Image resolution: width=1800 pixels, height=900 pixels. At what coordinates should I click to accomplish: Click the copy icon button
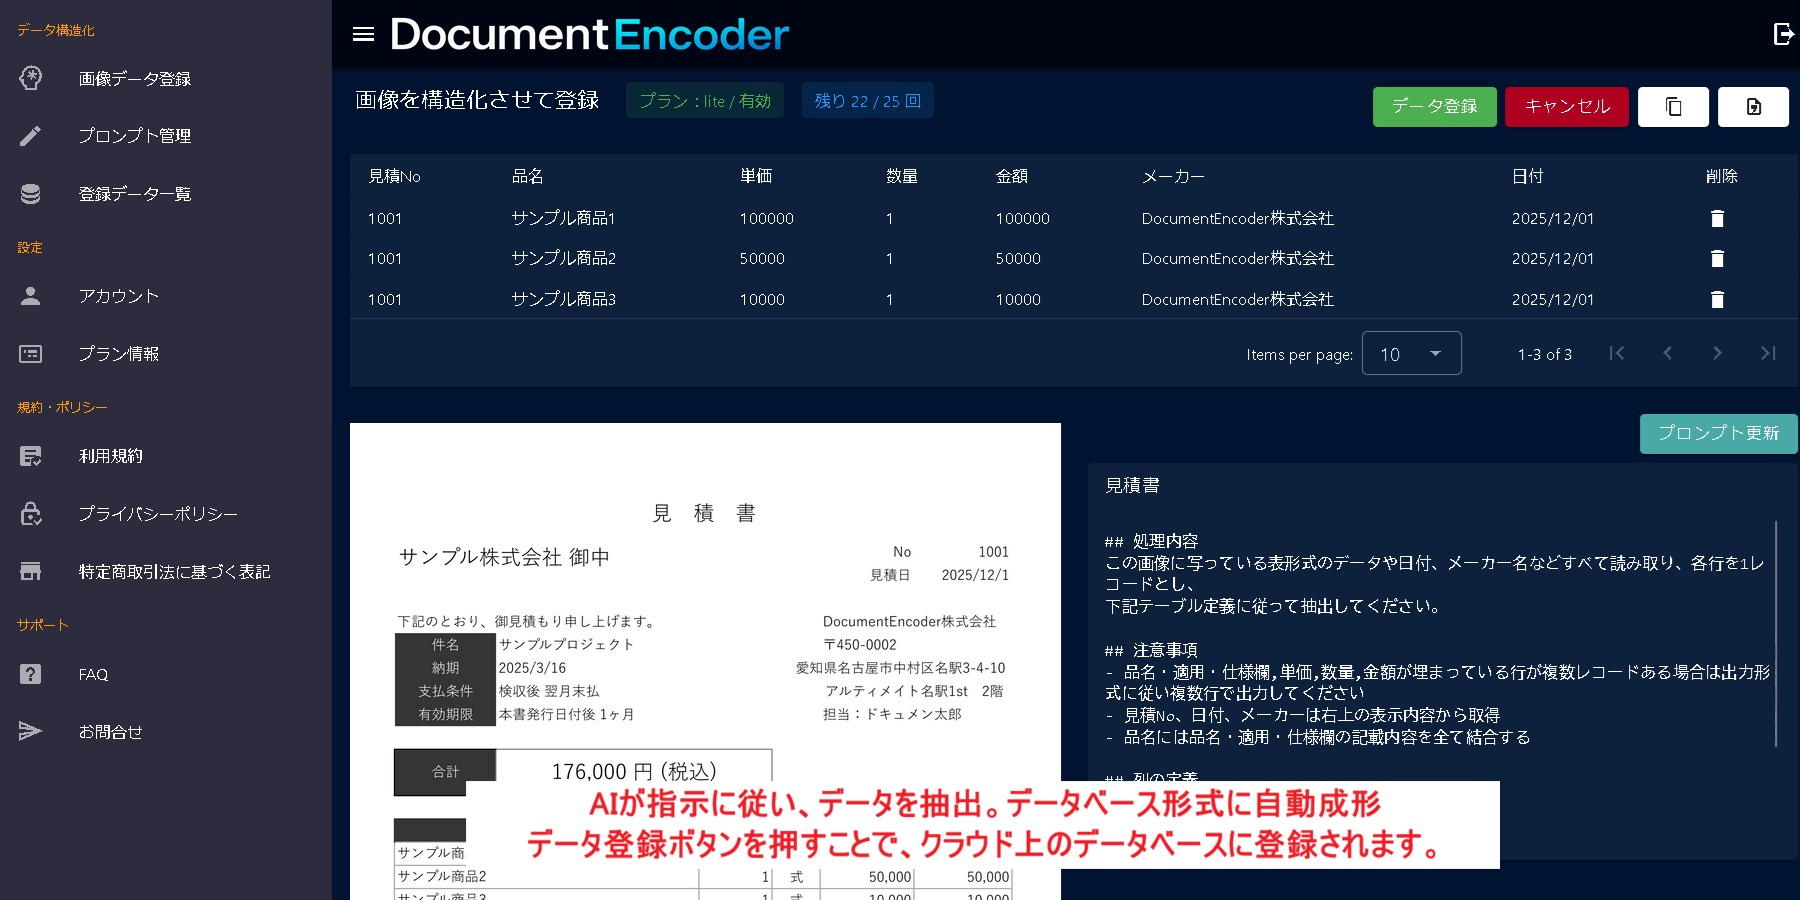pyautogui.click(x=1673, y=107)
